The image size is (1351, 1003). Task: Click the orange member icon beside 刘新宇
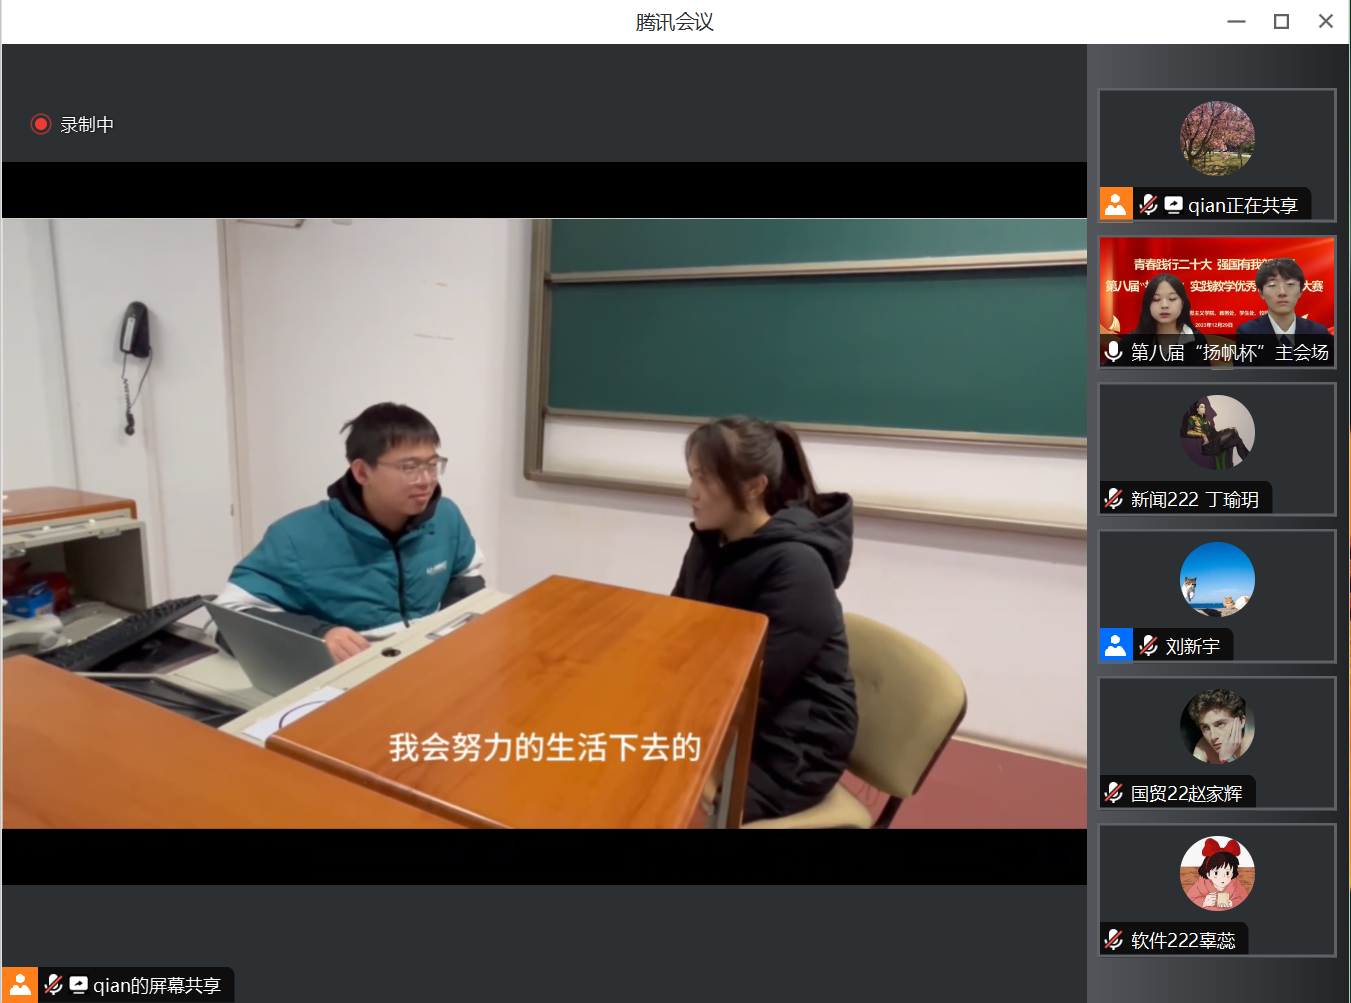pos(1115,645)
